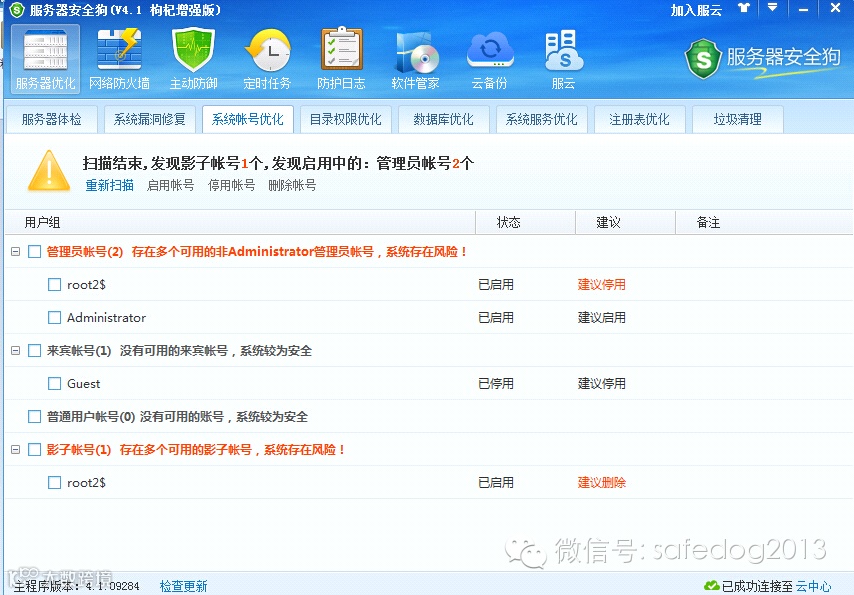Switch to the 垃圾清理 tab

pos(738,119)
